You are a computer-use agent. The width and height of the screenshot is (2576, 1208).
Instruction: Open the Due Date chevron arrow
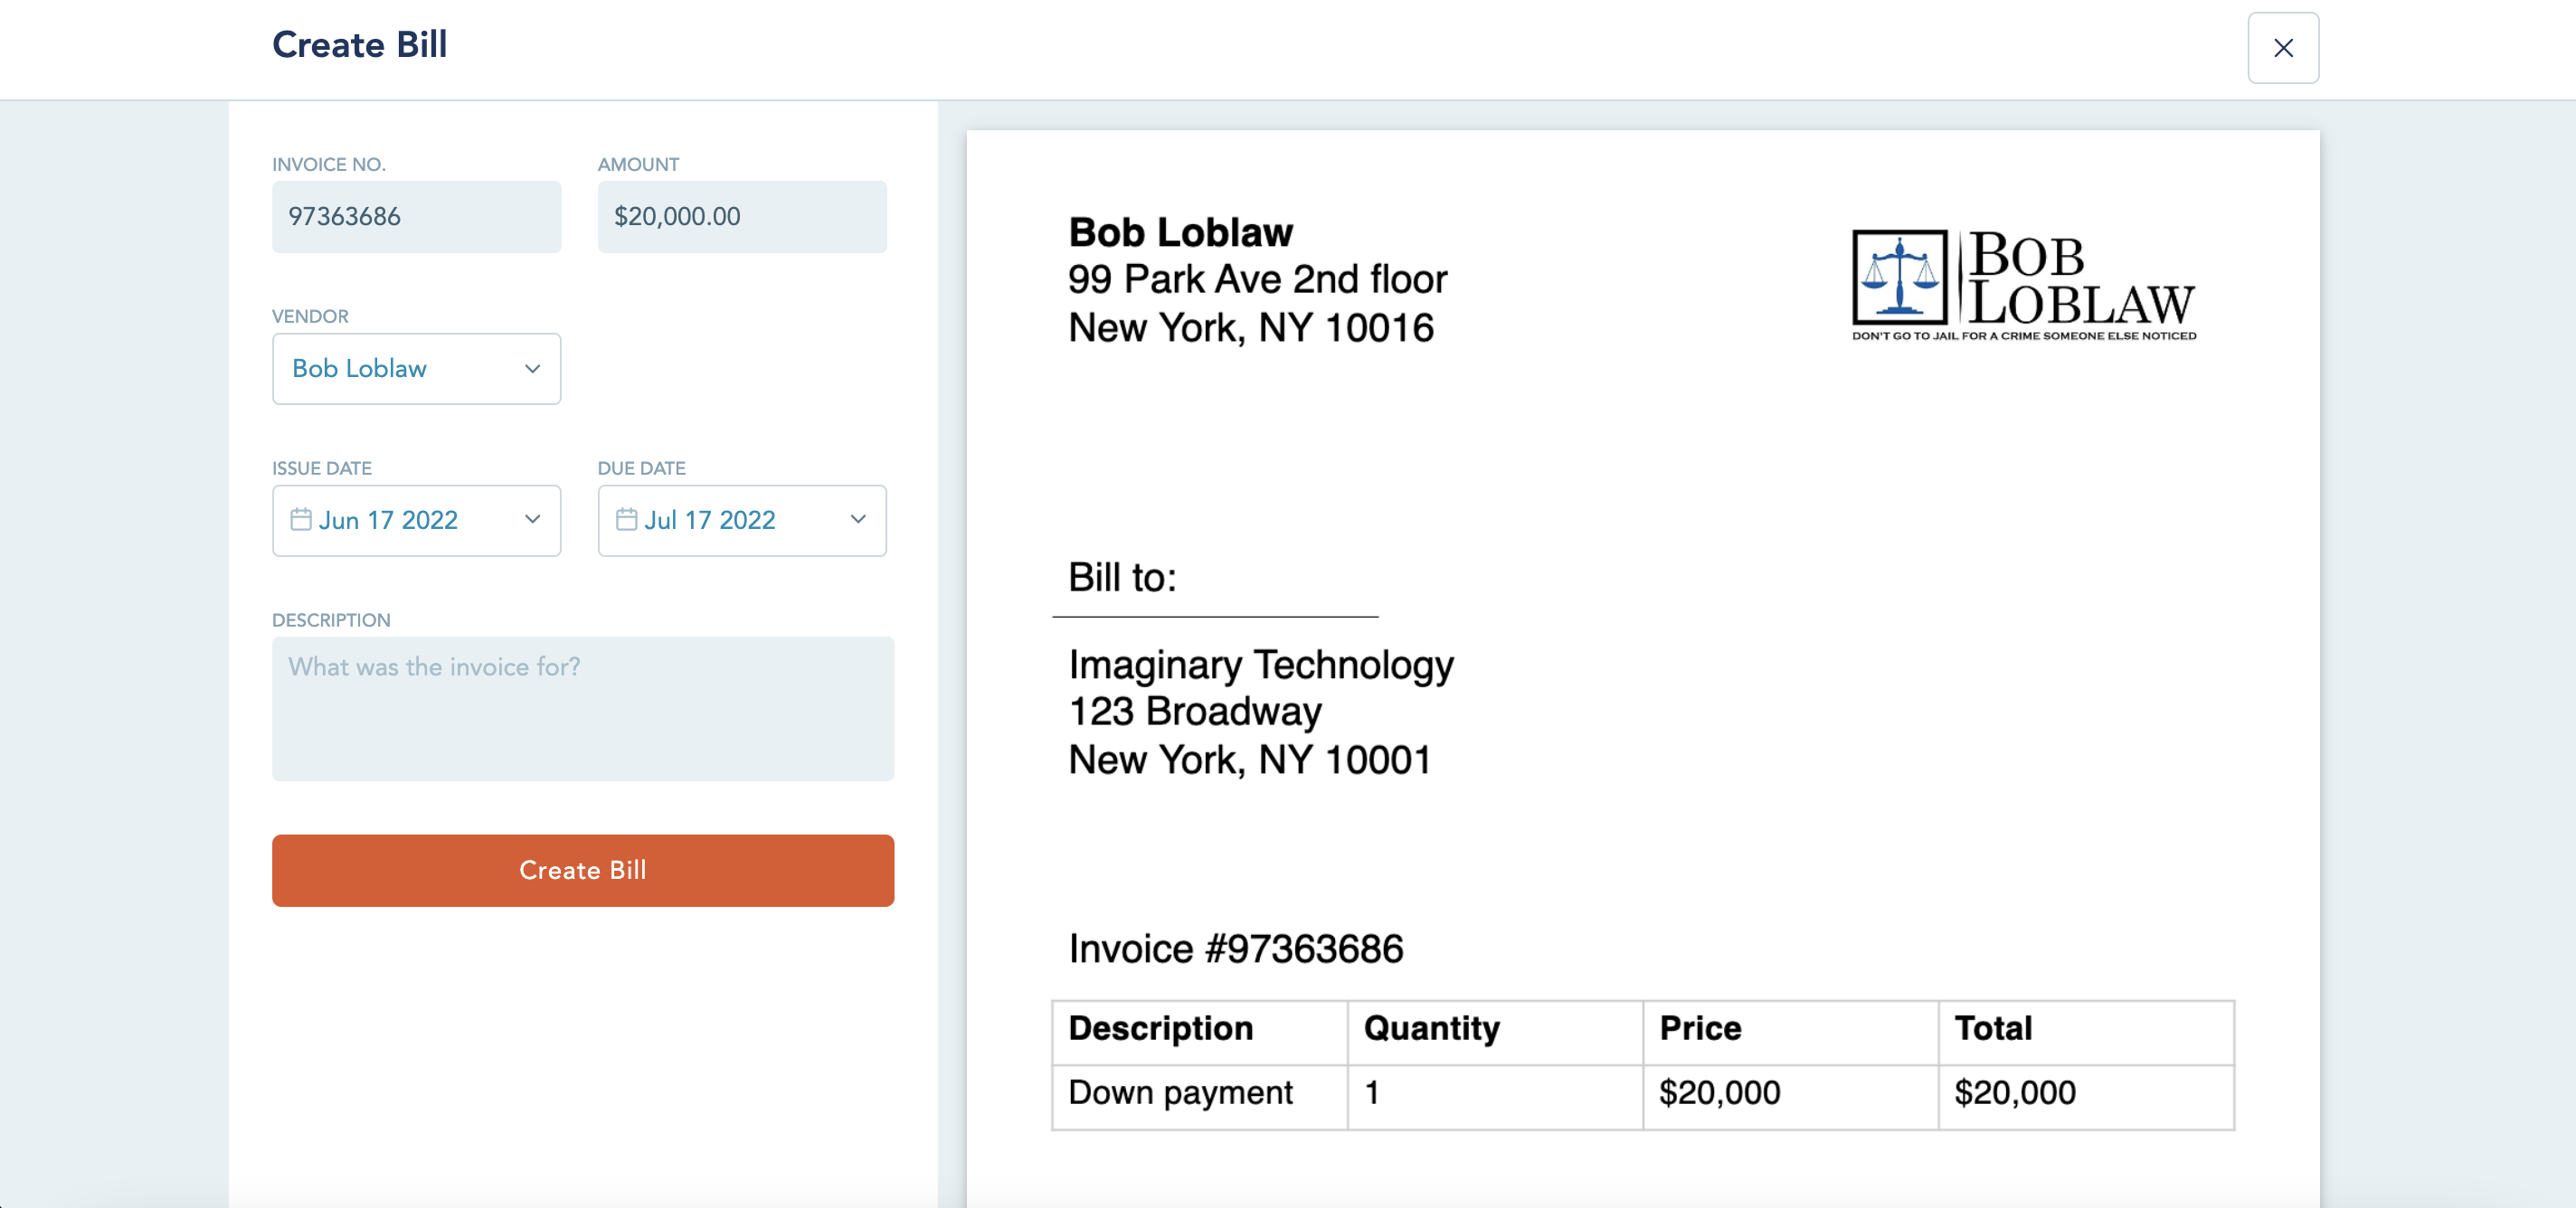857,520
